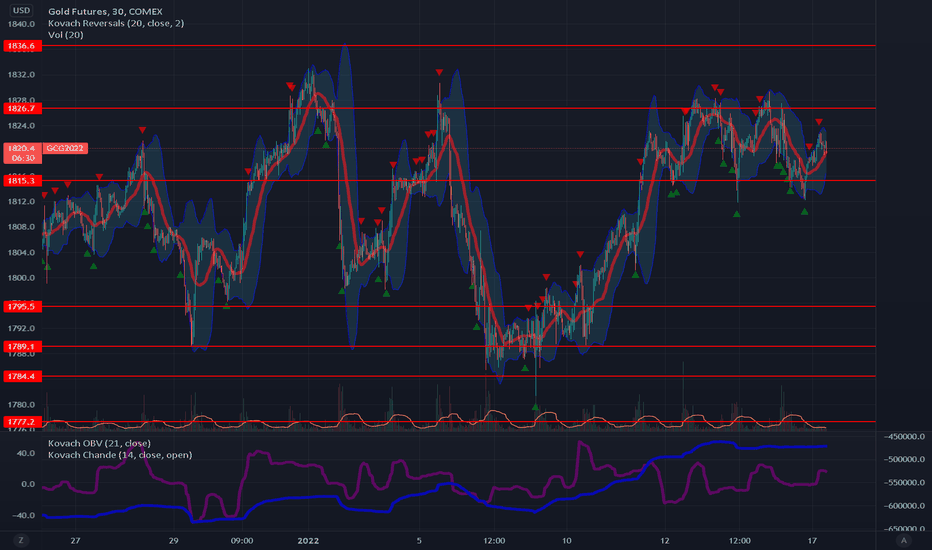Click the GCG2022 symbol label
Viewport: 932px width, 550px height.
[x=65, y=148]
